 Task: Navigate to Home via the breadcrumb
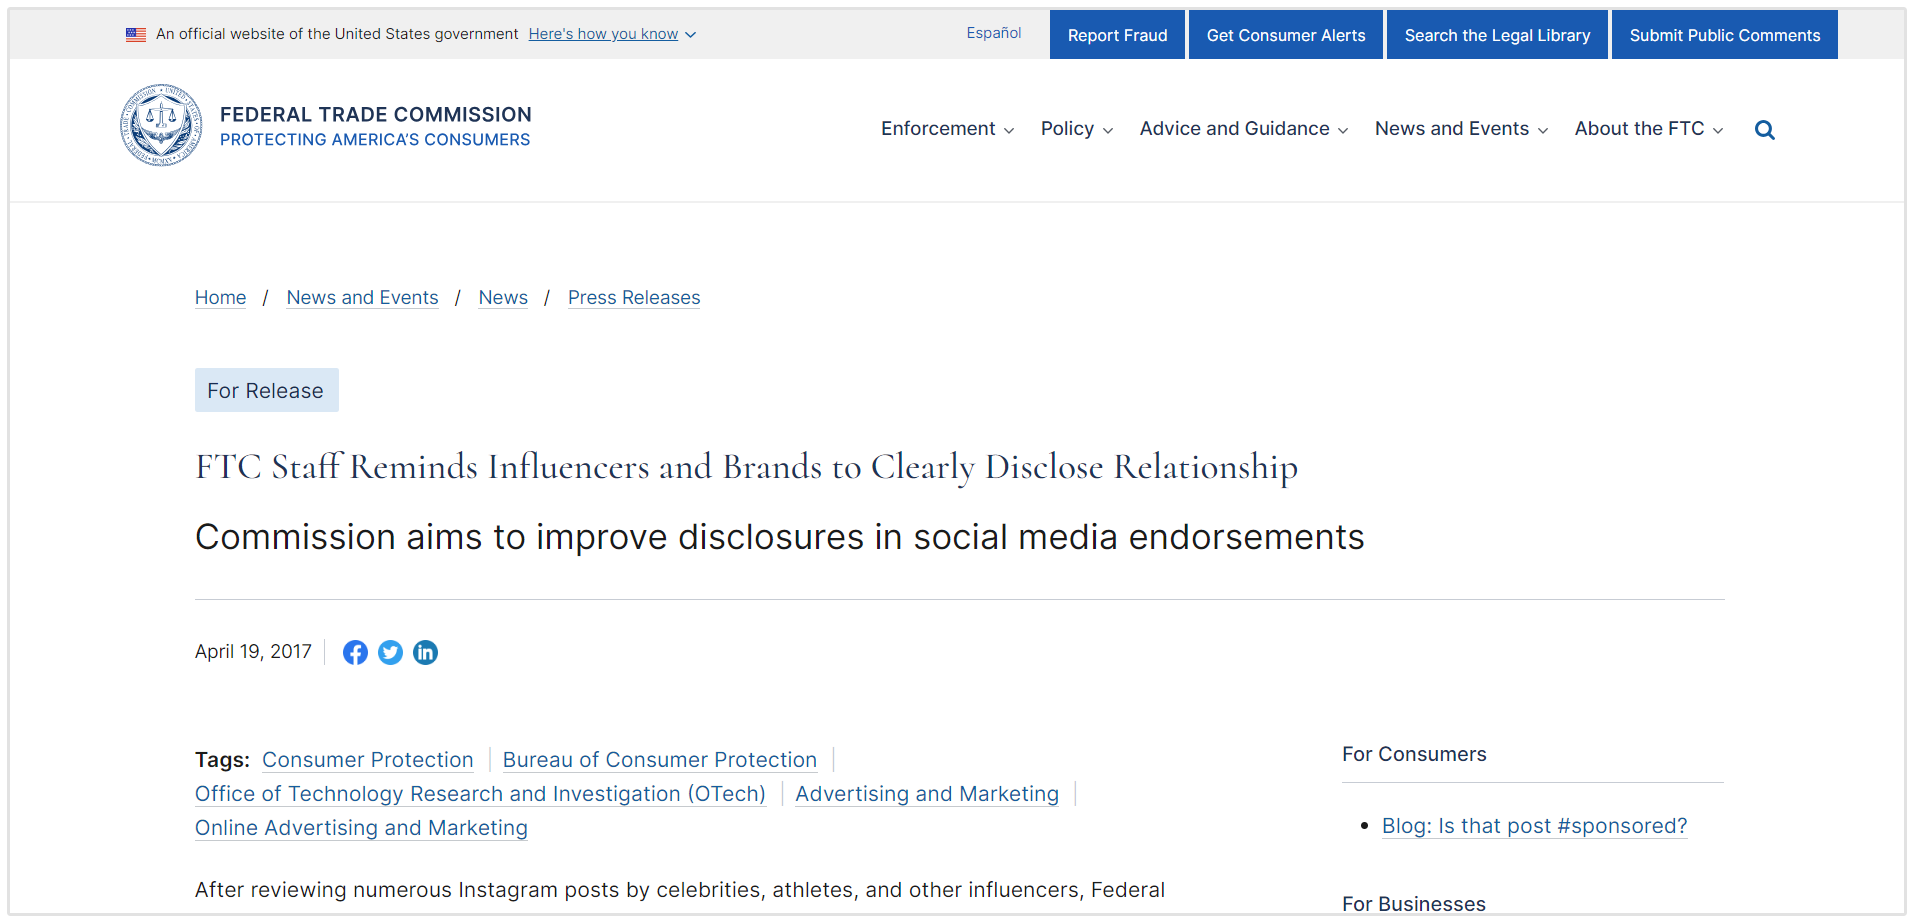point(220,297)
